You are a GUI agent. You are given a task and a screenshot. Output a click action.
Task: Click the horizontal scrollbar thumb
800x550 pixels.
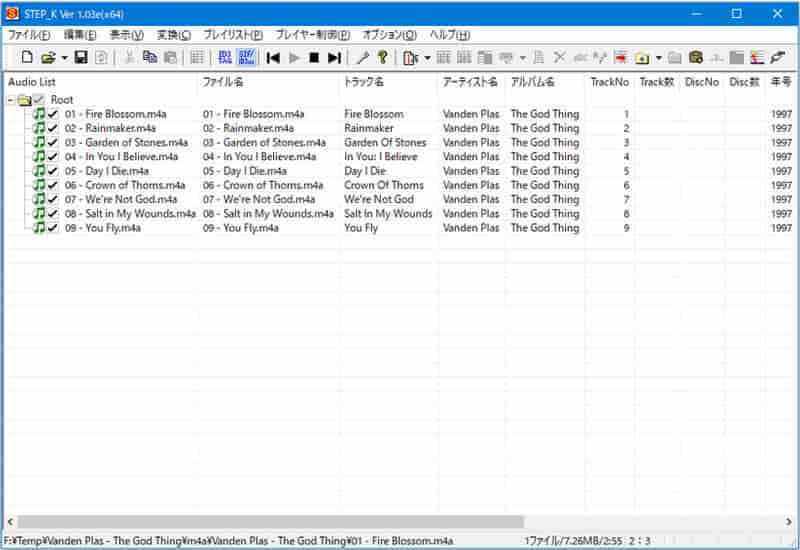pos(270,522)
